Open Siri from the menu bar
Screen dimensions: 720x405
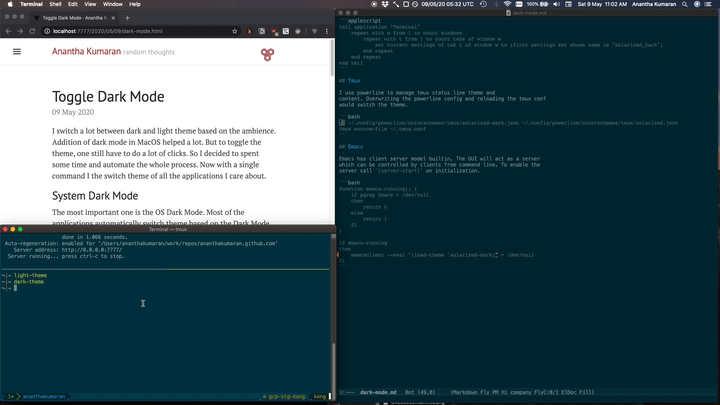(x=697, y=4)
